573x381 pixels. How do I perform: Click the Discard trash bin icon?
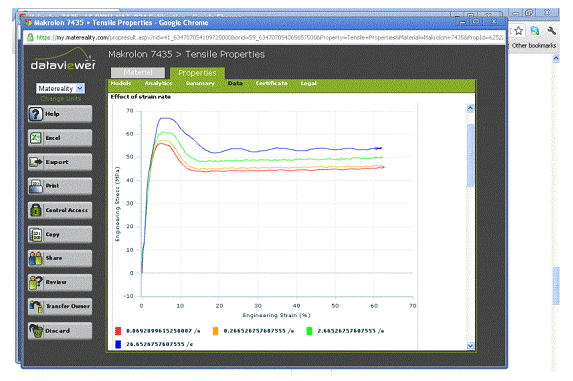36,331
